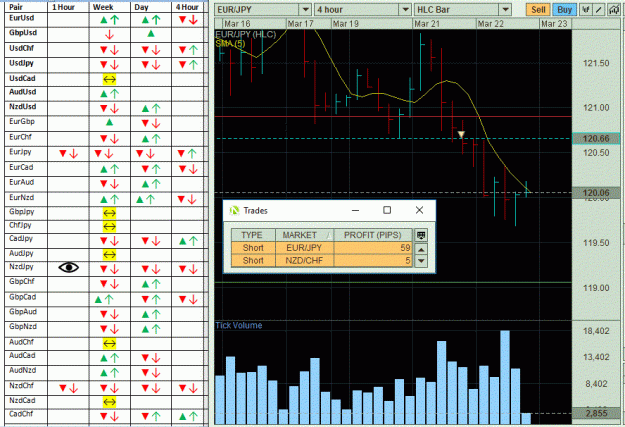Click the 2,855 tick volume label
Image resolution: width=625 pixels, height=427 pixels.
[x=596, y=413]
